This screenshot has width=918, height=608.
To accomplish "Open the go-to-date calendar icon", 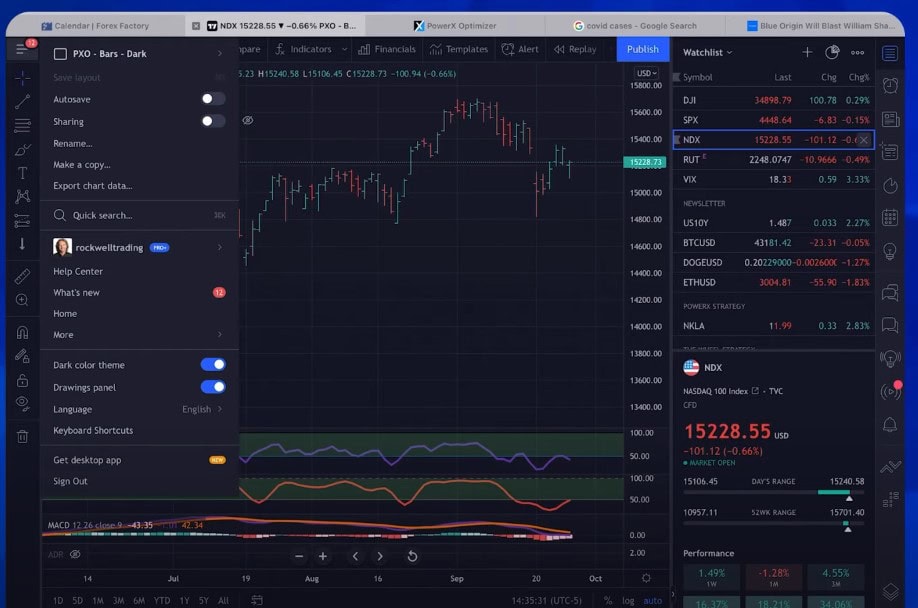I will pos(257,600).
